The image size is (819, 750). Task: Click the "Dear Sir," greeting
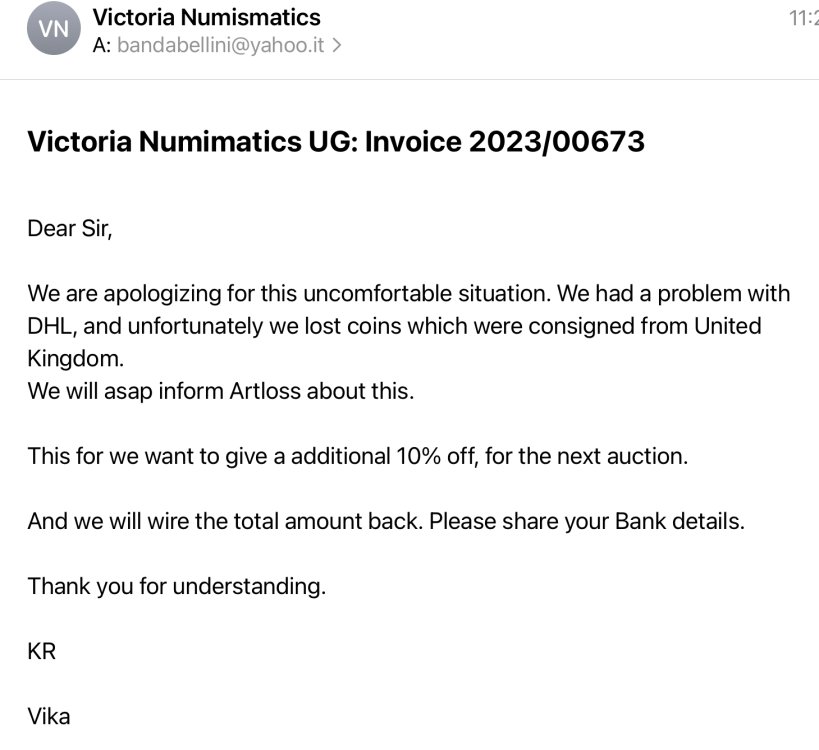coord(70,228)
